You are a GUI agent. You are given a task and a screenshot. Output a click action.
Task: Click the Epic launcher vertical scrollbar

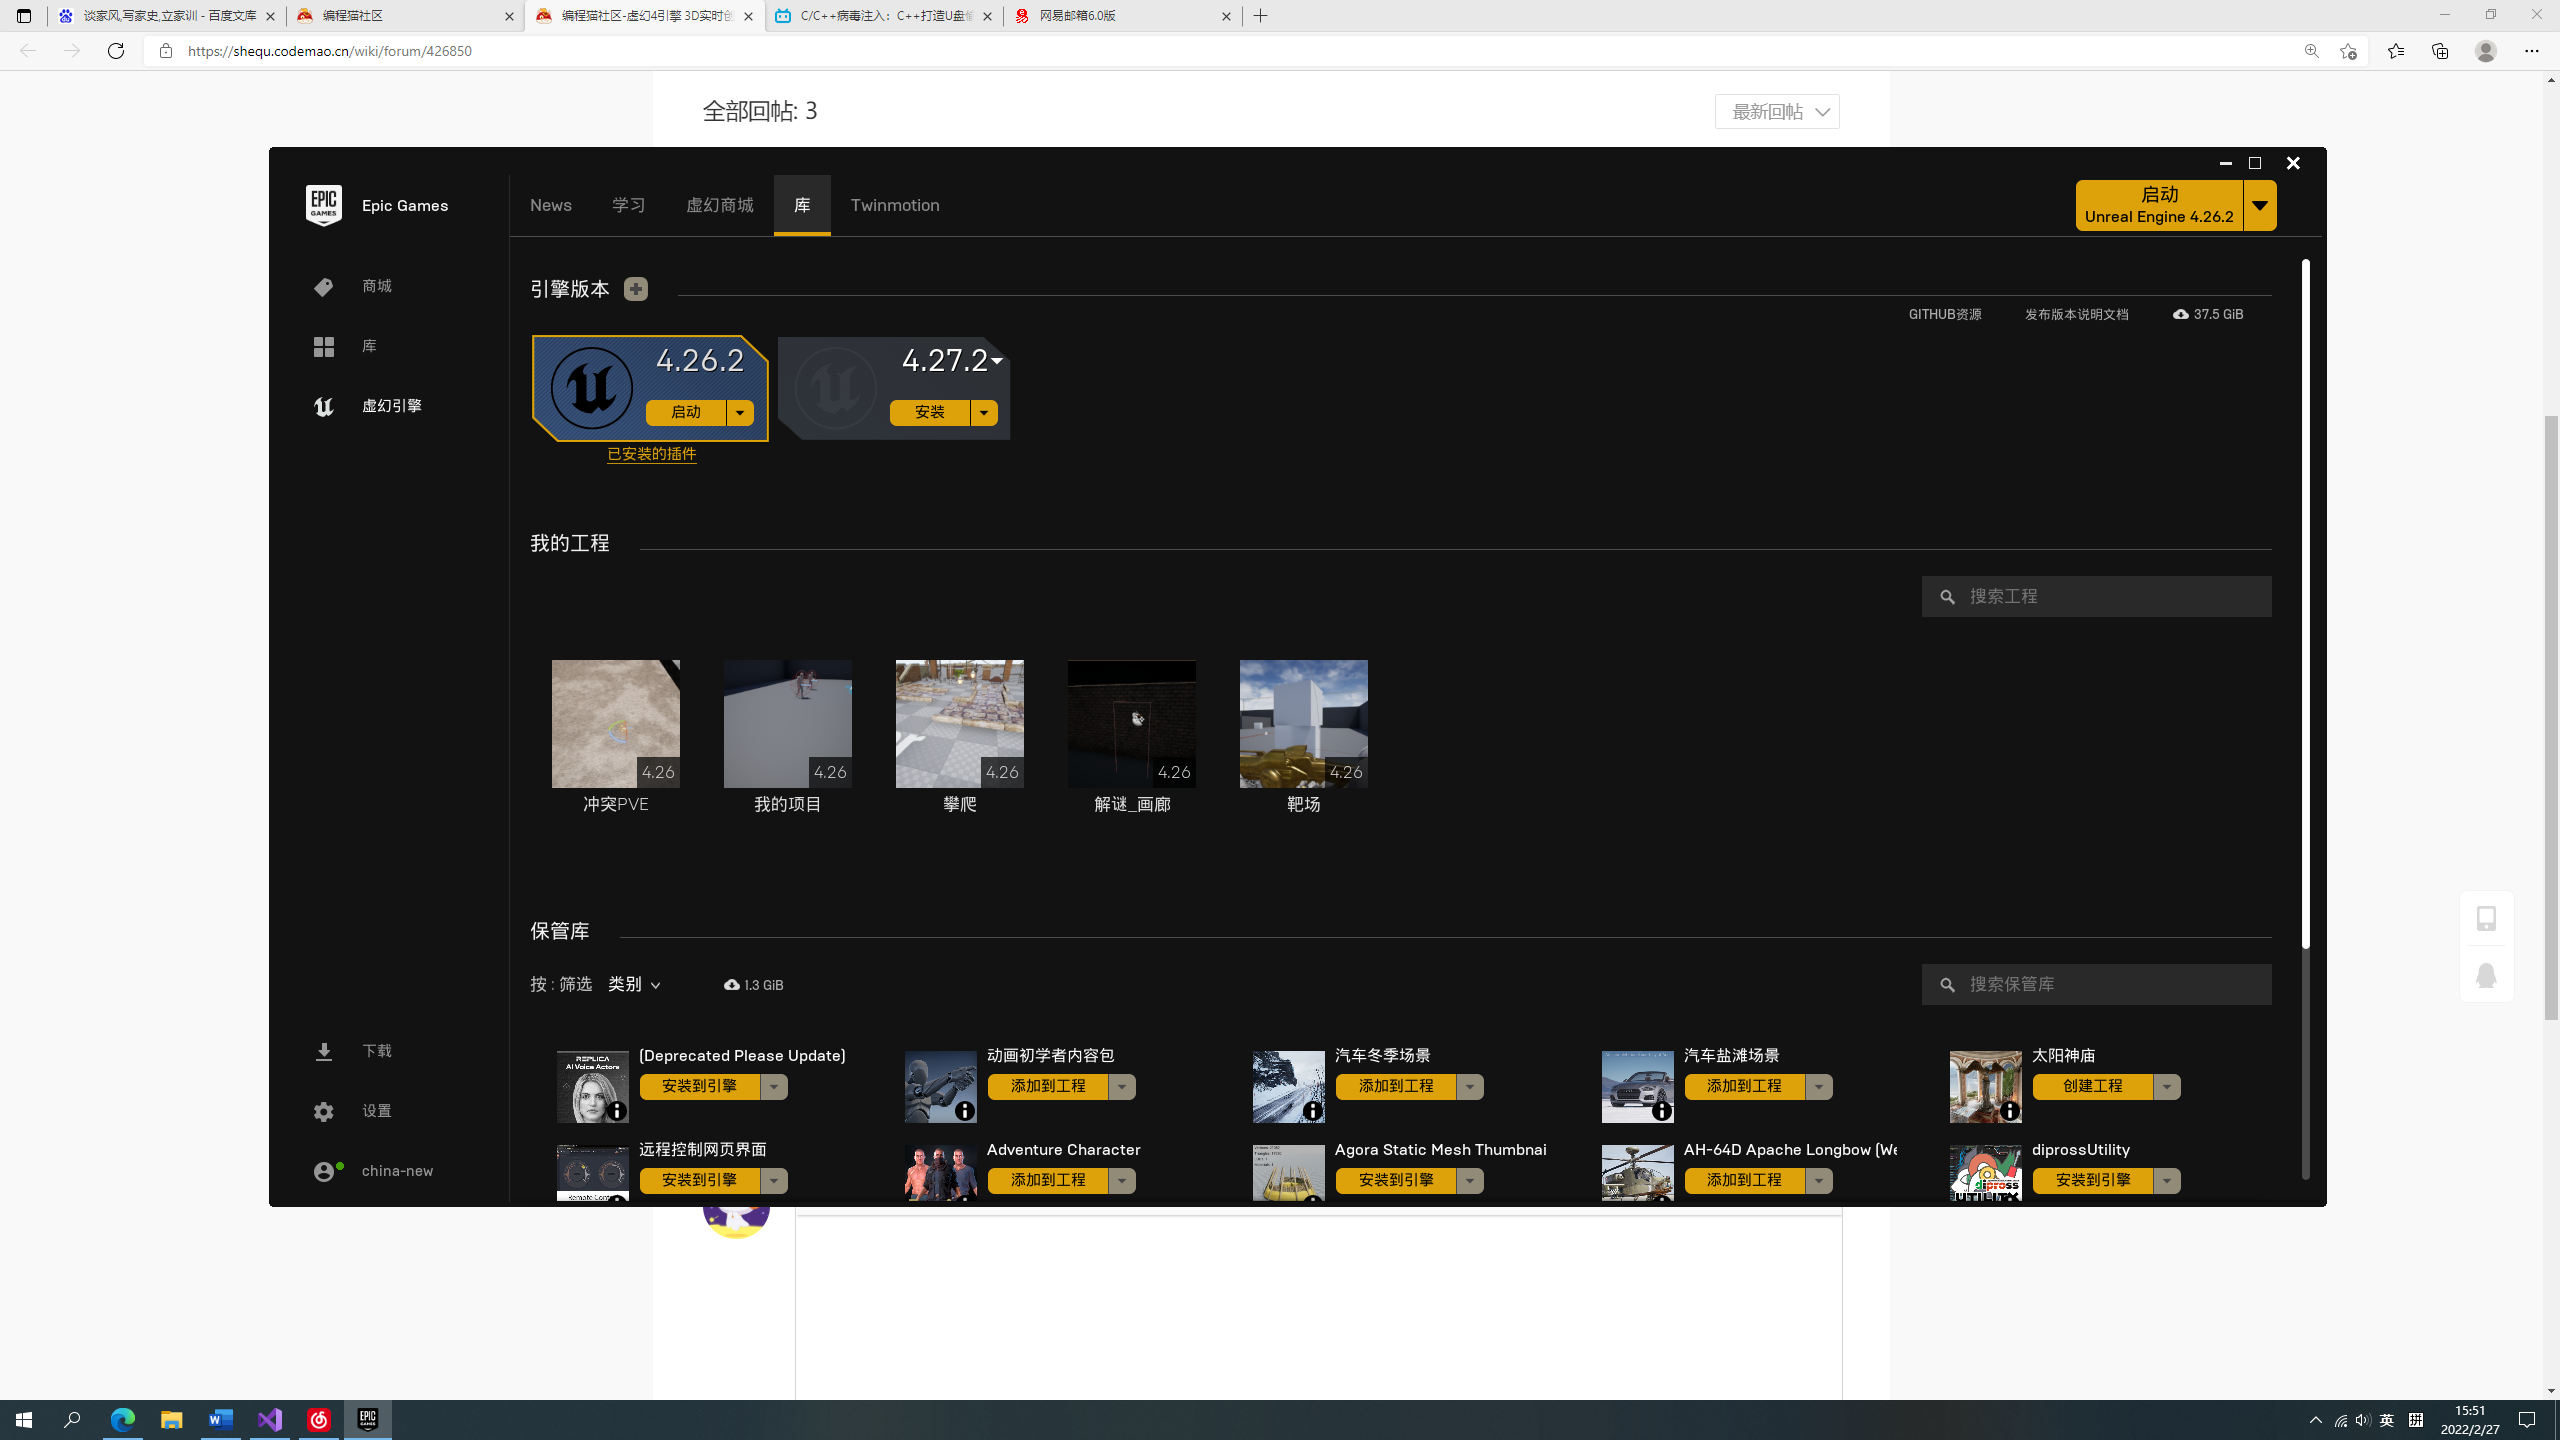pyautogui.click(x=2306, y=603)
